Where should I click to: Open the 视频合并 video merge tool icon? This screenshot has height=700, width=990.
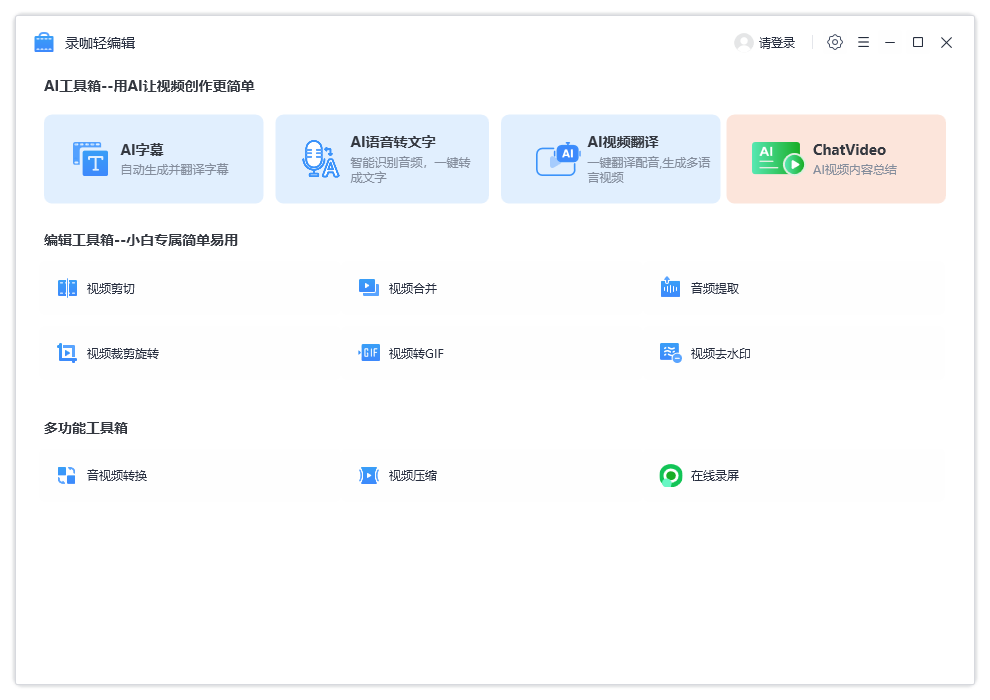point(369,287)
